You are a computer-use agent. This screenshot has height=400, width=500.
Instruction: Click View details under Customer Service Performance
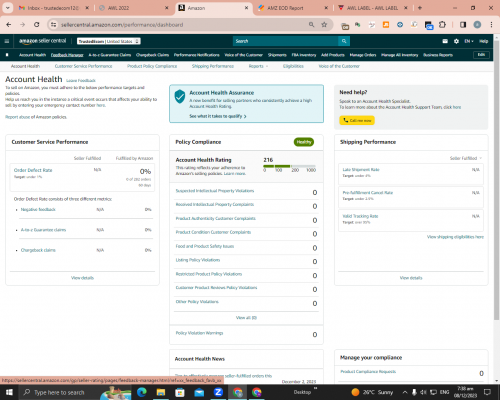coord(82,278)
